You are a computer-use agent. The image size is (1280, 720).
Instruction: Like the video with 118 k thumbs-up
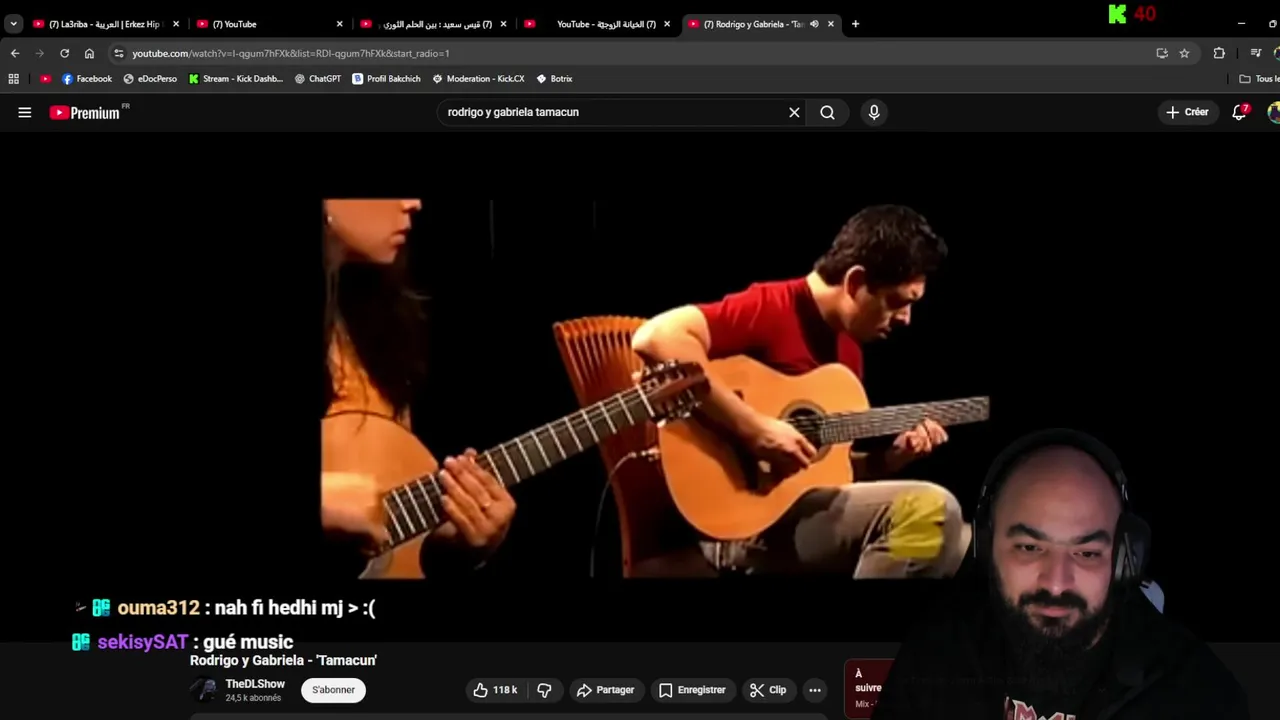[x=495, y=690]
